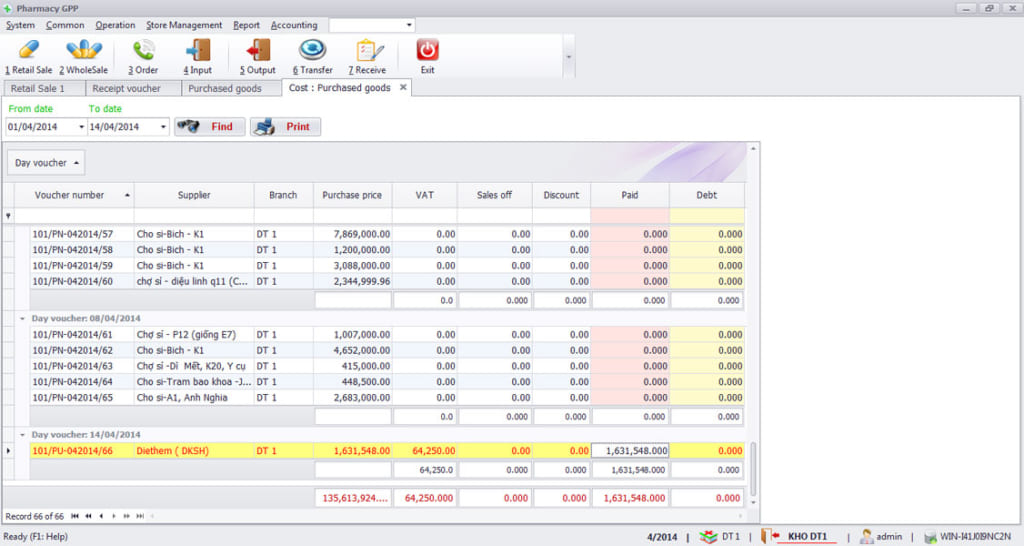Select voucher 101/PN-042014/64 row
The width and height of the screenshot is (1024, 546).
(387, 382)
